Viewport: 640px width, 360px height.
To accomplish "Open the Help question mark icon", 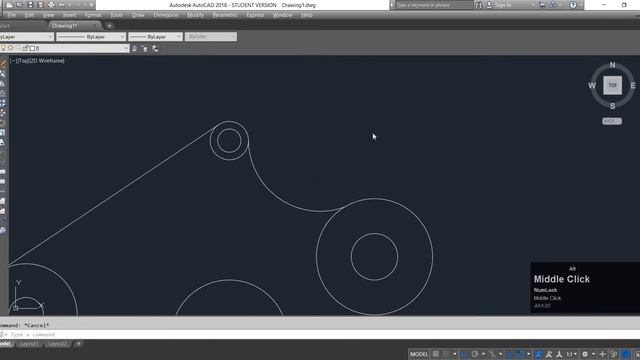I will pos(573,5).
